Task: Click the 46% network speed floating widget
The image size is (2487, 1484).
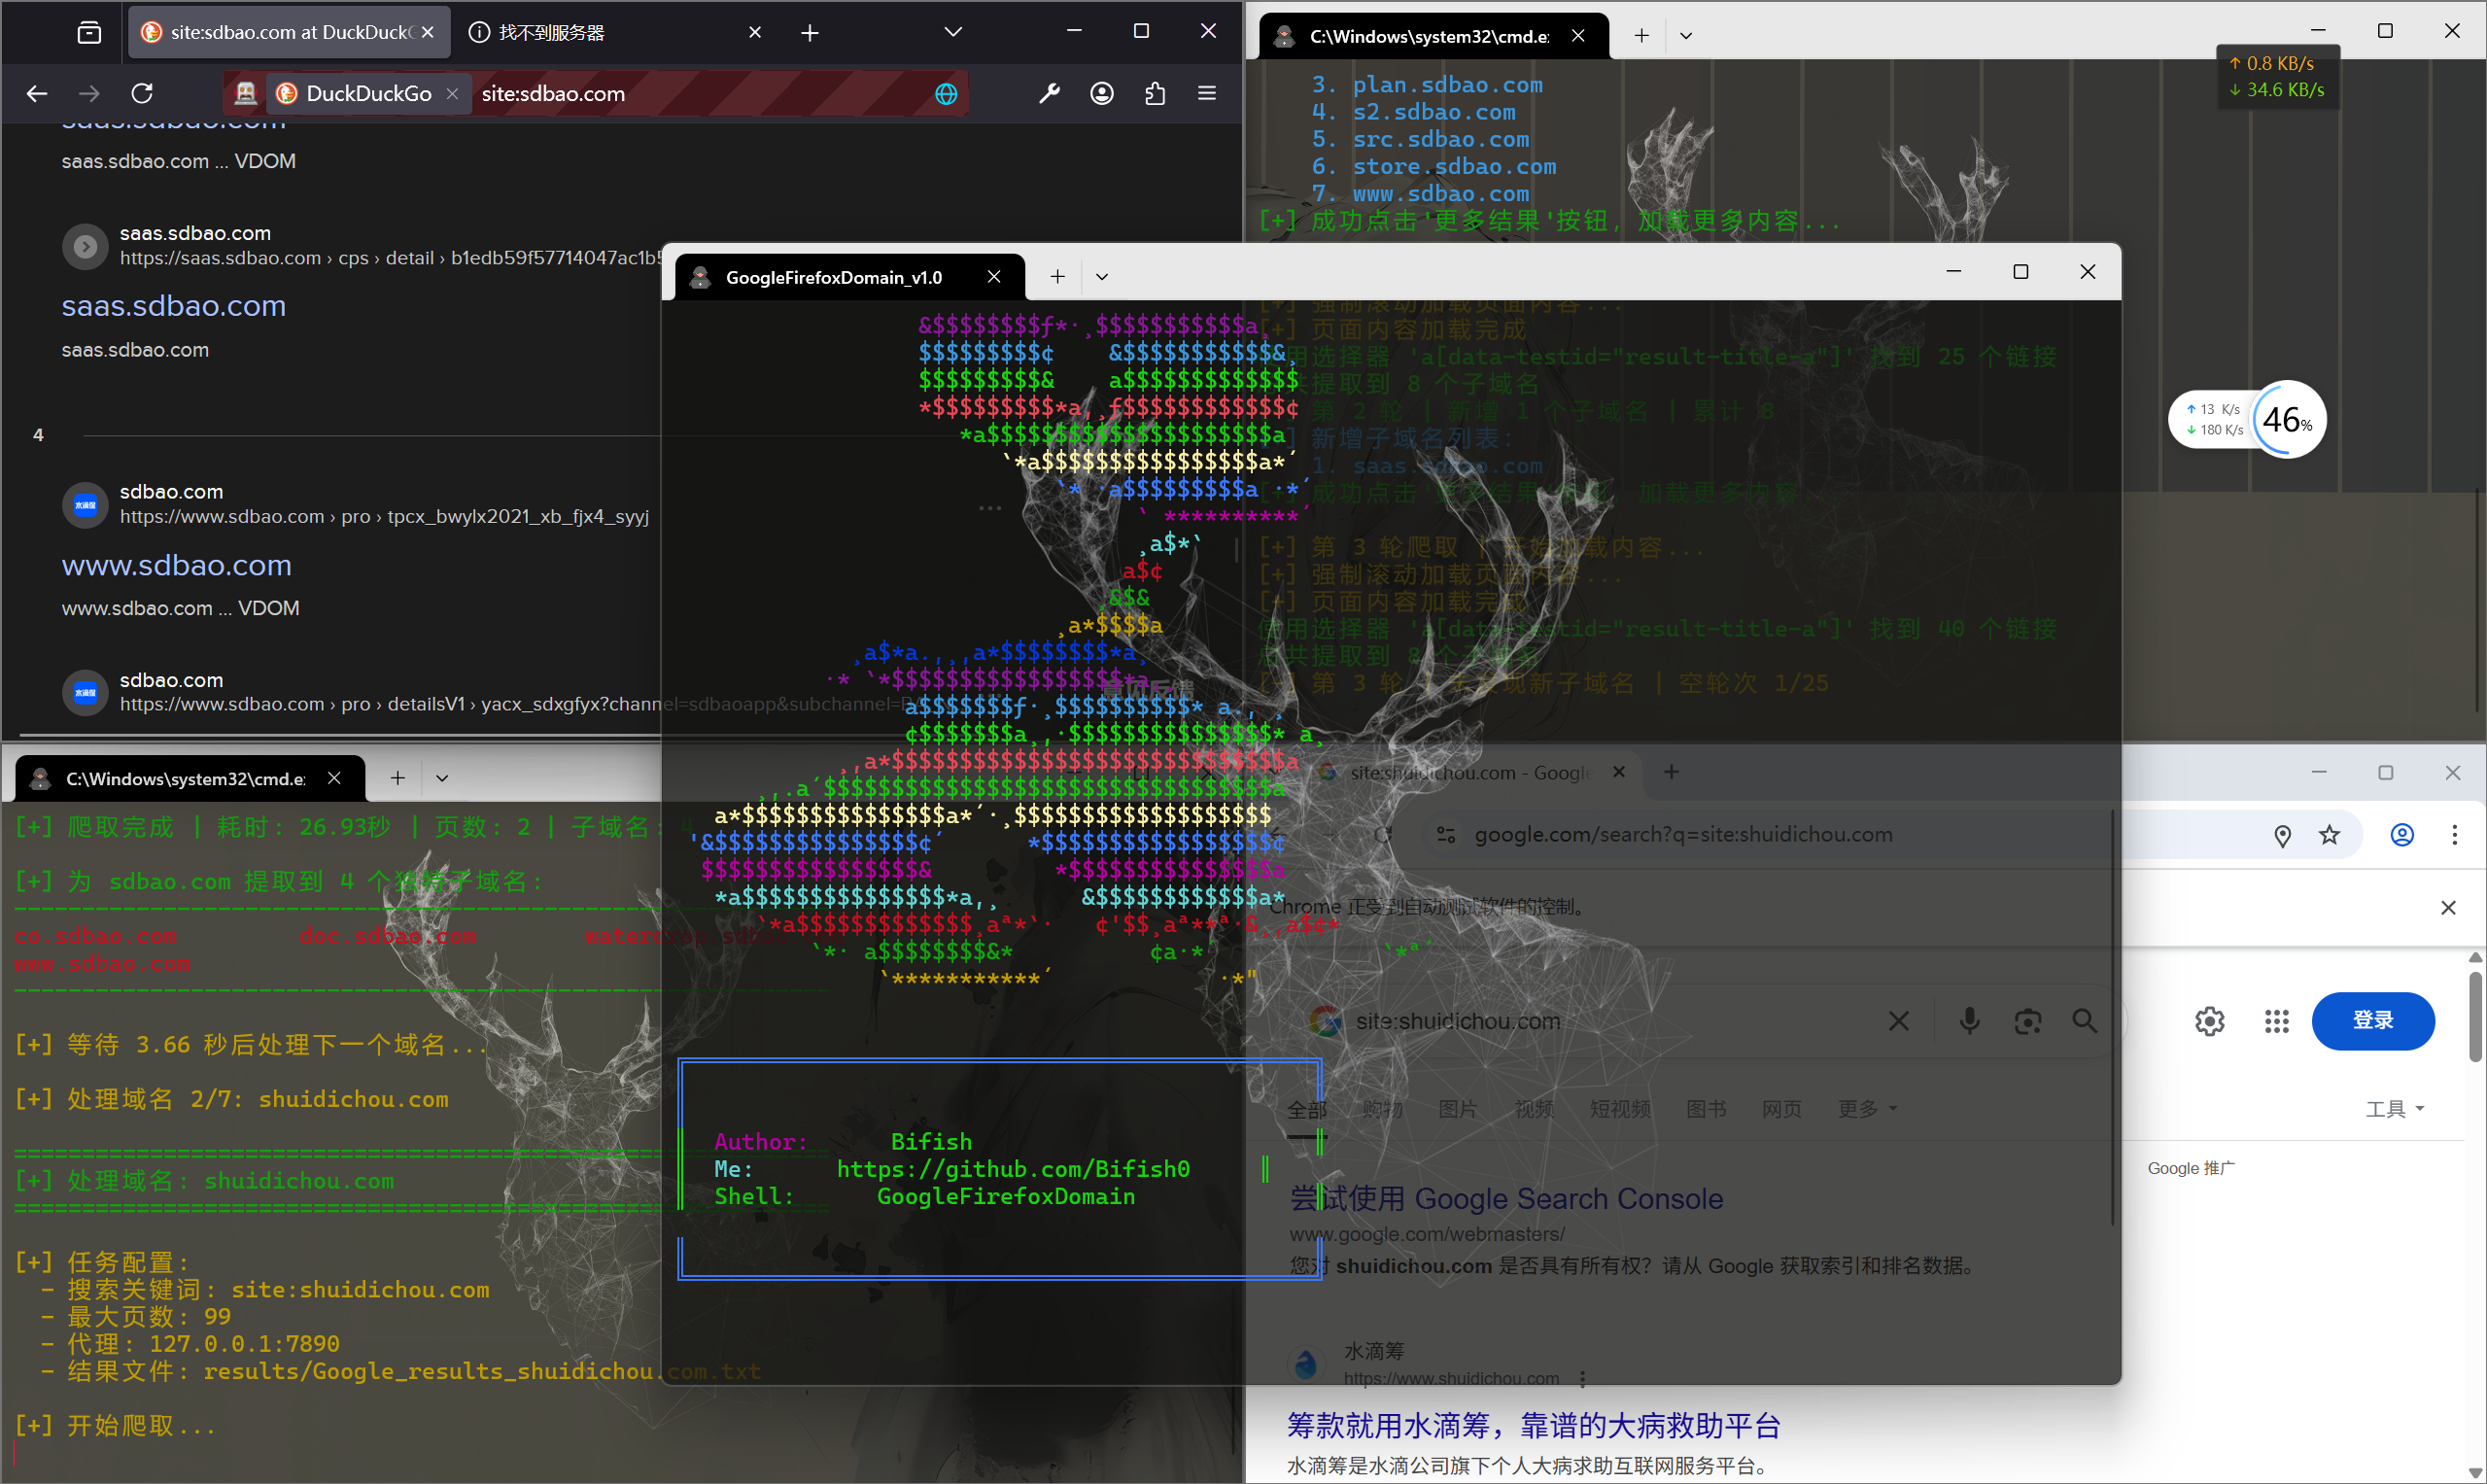Action: 2287,420
